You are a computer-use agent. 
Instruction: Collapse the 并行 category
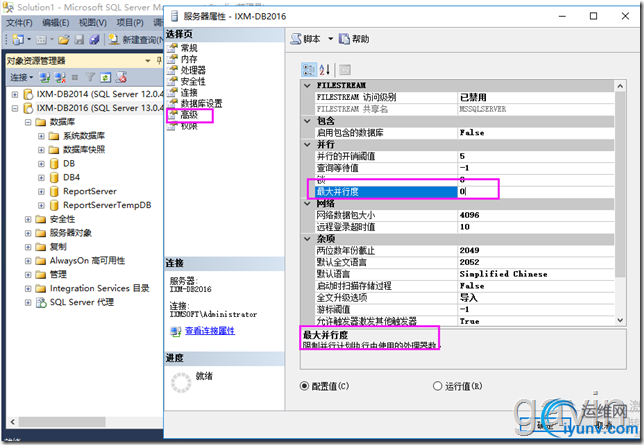[307, 145]
